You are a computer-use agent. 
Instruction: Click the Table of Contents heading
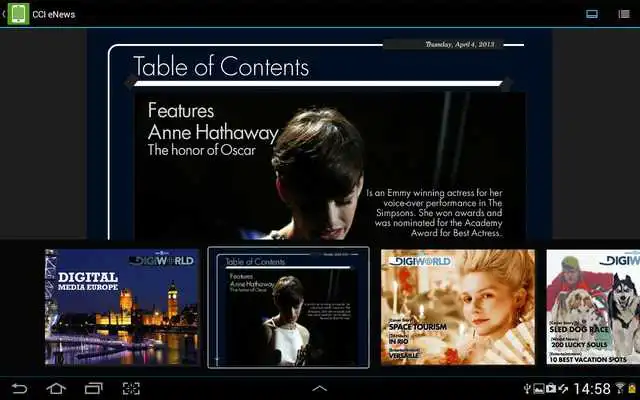[221, 66]
